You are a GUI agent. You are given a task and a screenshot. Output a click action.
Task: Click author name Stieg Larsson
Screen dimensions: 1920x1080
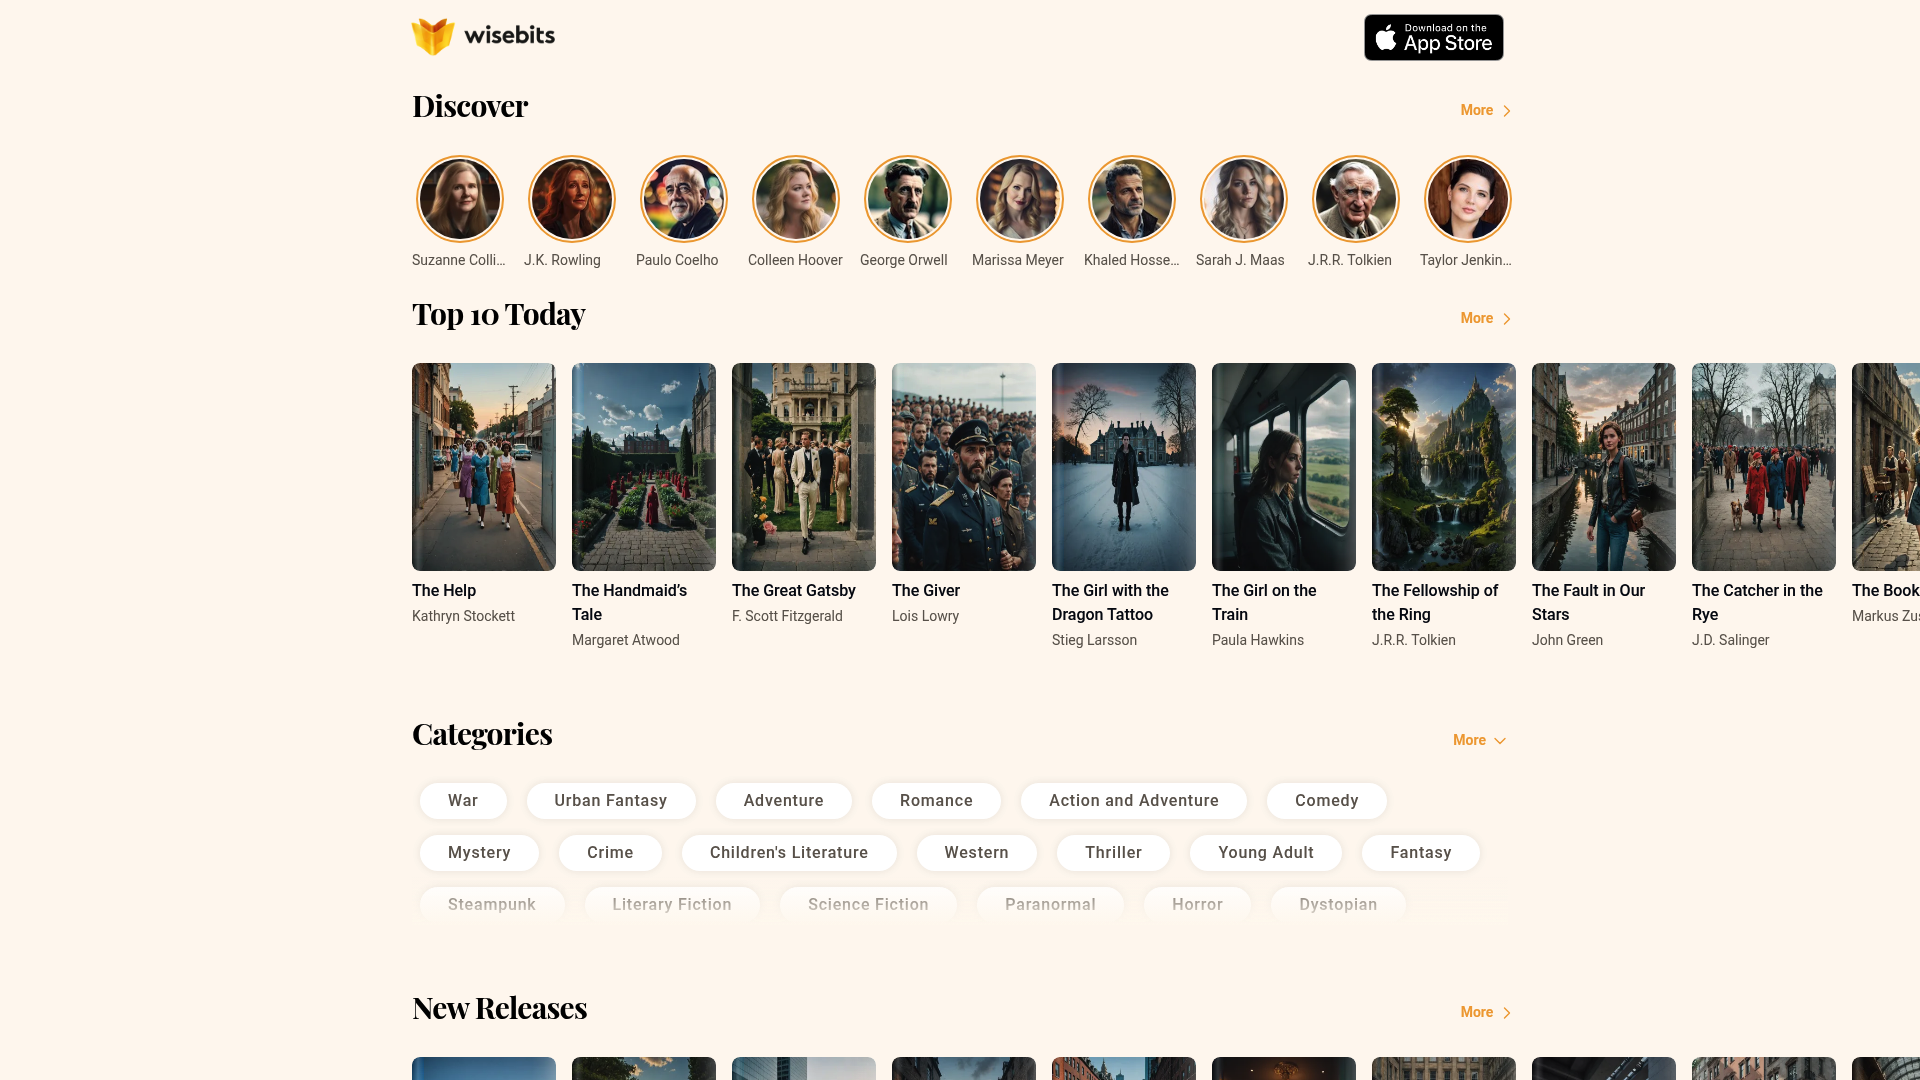point(1094,640)
